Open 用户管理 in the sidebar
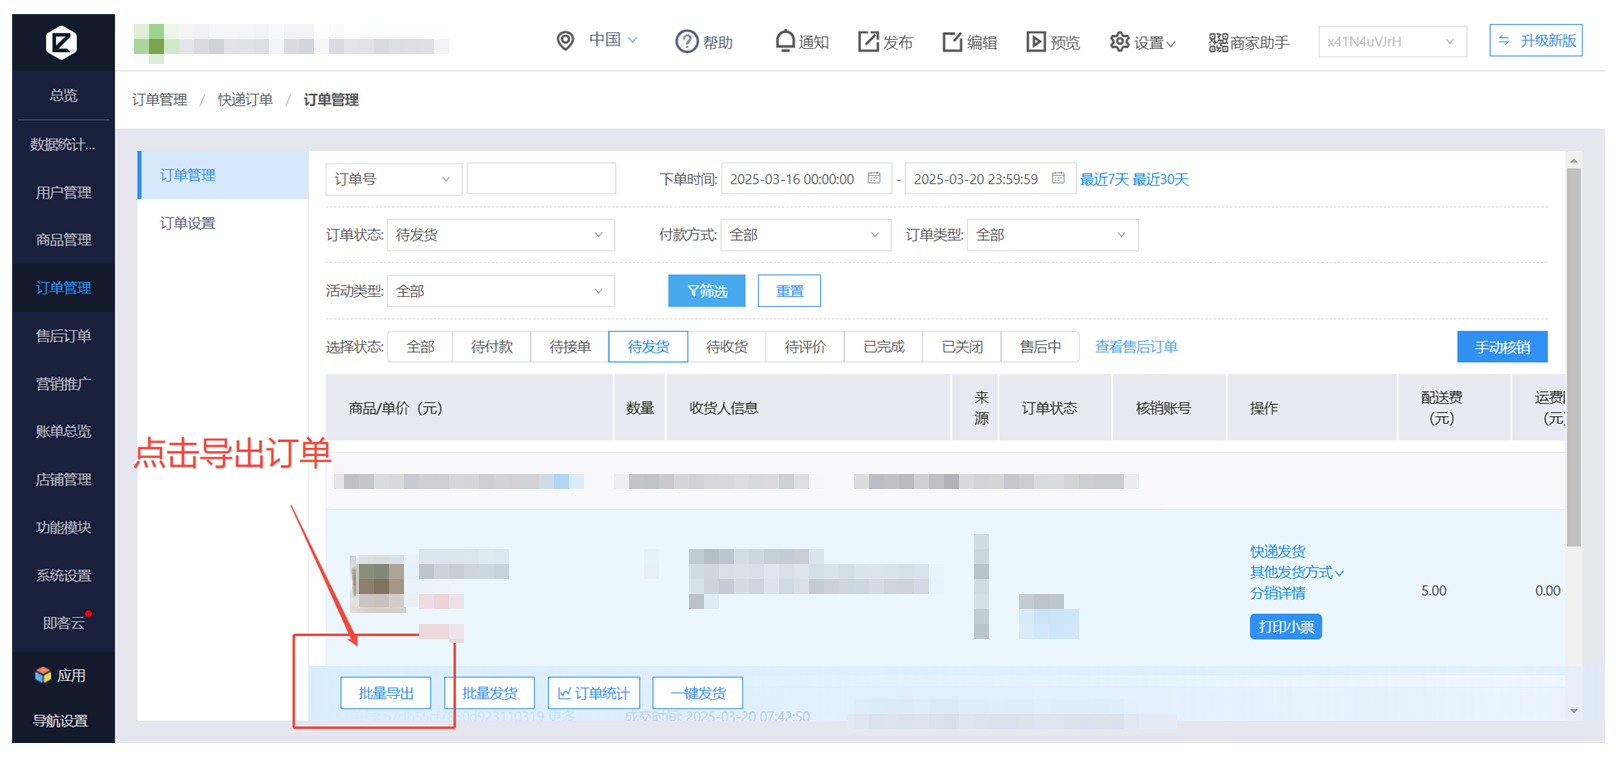This screenshot has width=1618, height=758. point(64,192)
